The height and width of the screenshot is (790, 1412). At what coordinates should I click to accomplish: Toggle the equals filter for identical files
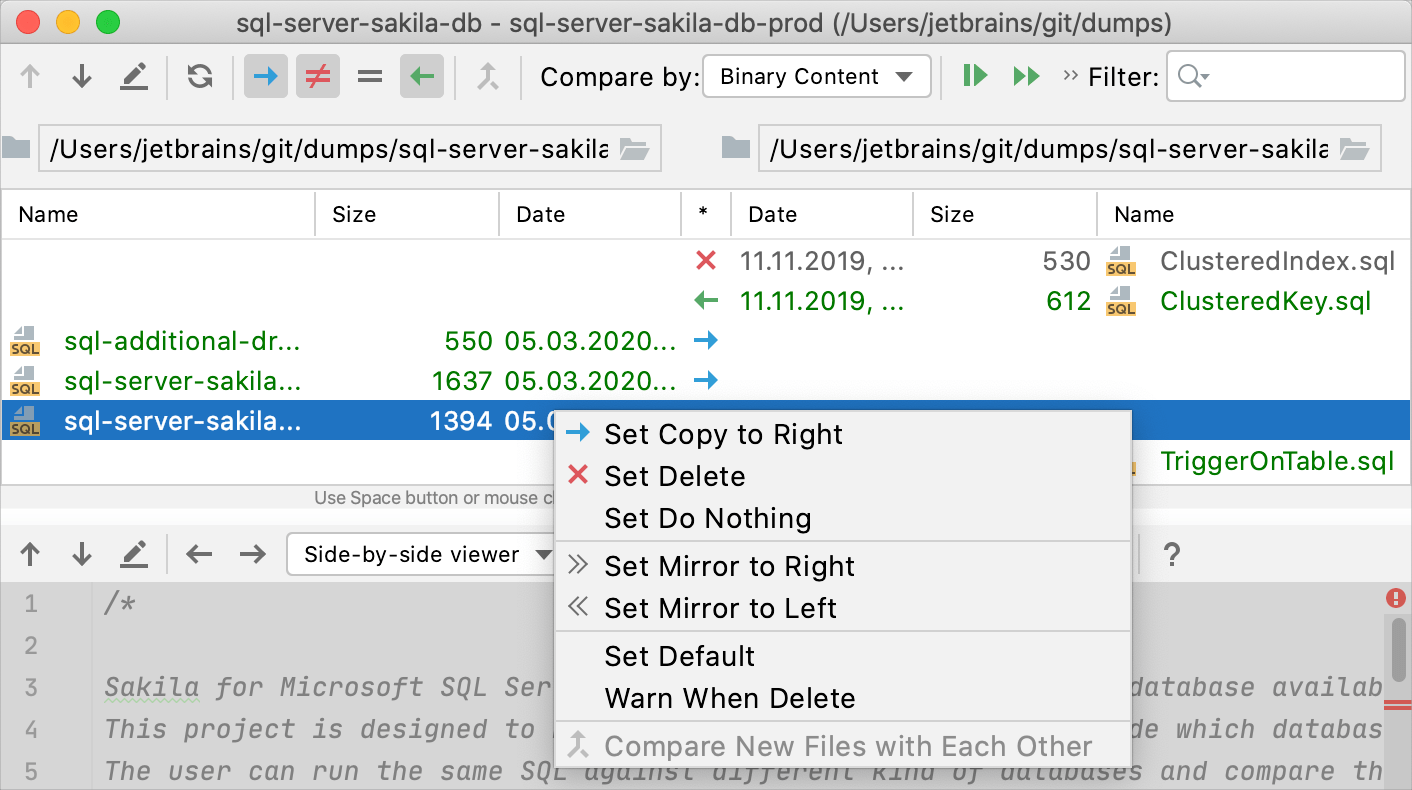369,75
